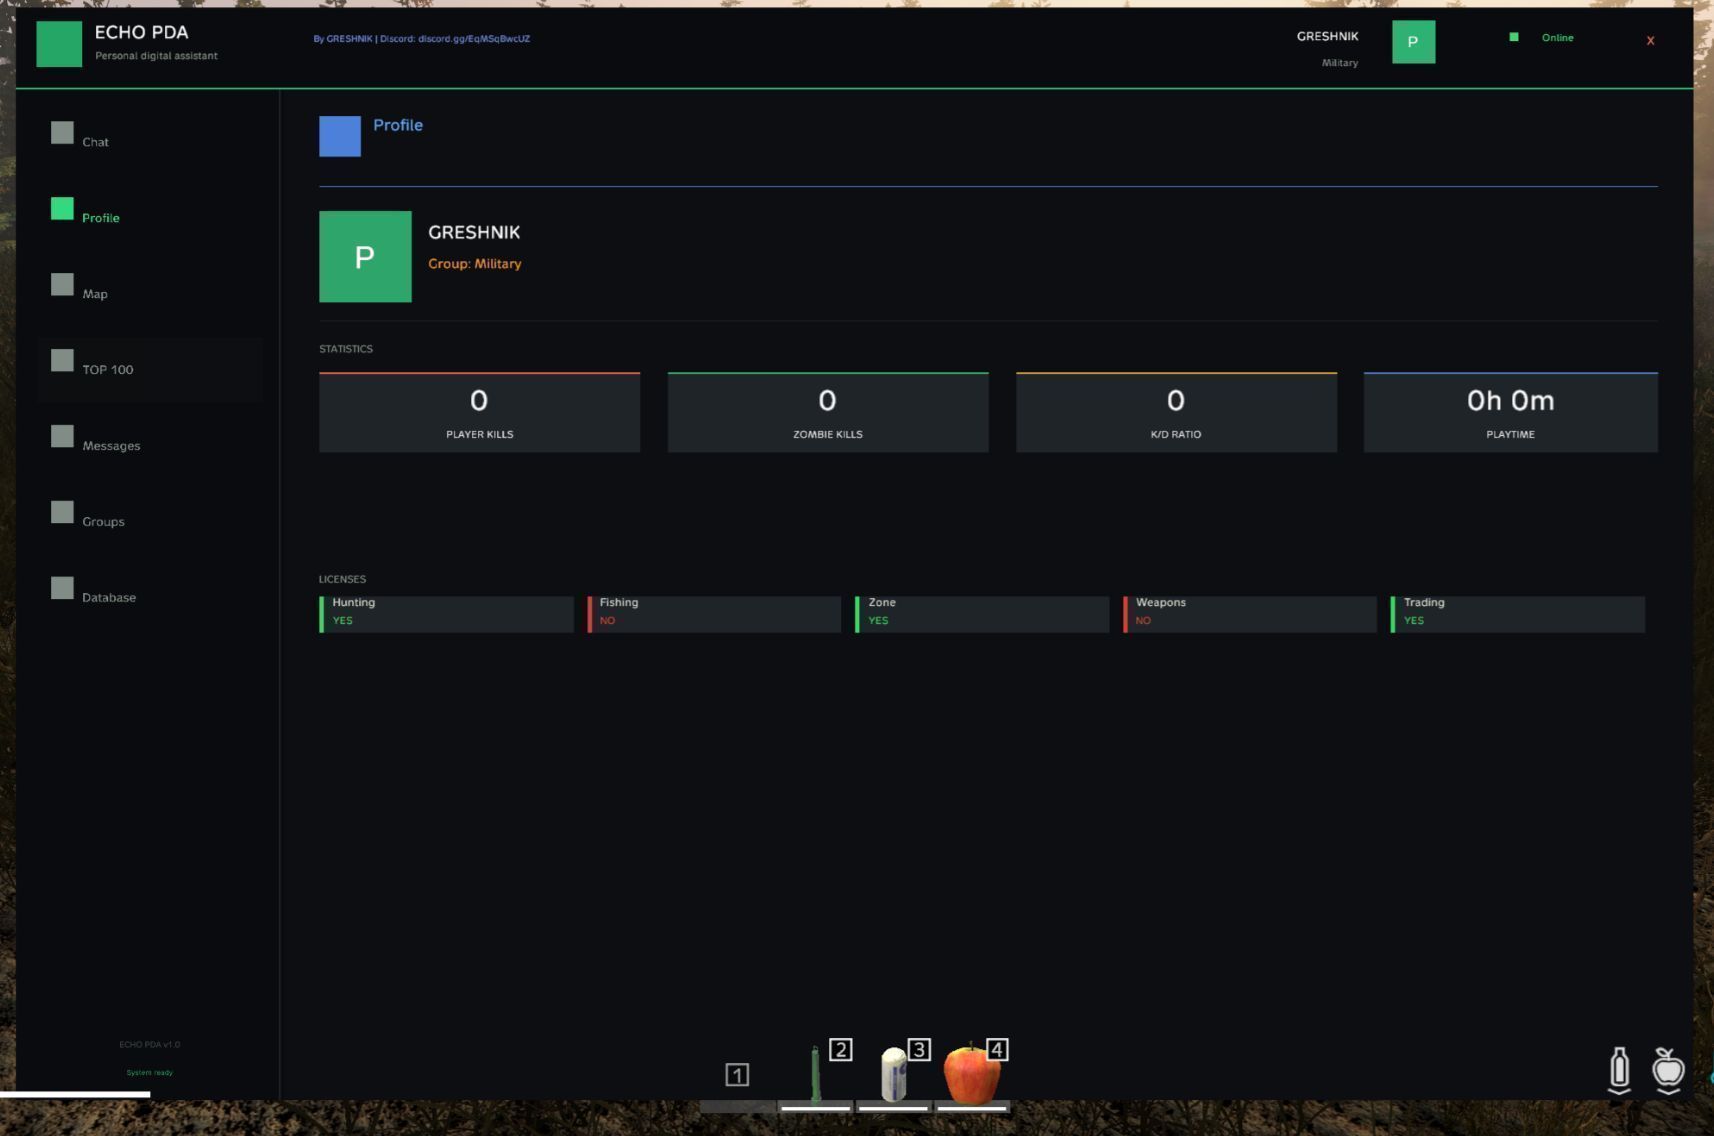Select hotbar slot 3 can item
Image resolution: width=1714 pixels, height=1136 pixels.
click(894, 1074)
